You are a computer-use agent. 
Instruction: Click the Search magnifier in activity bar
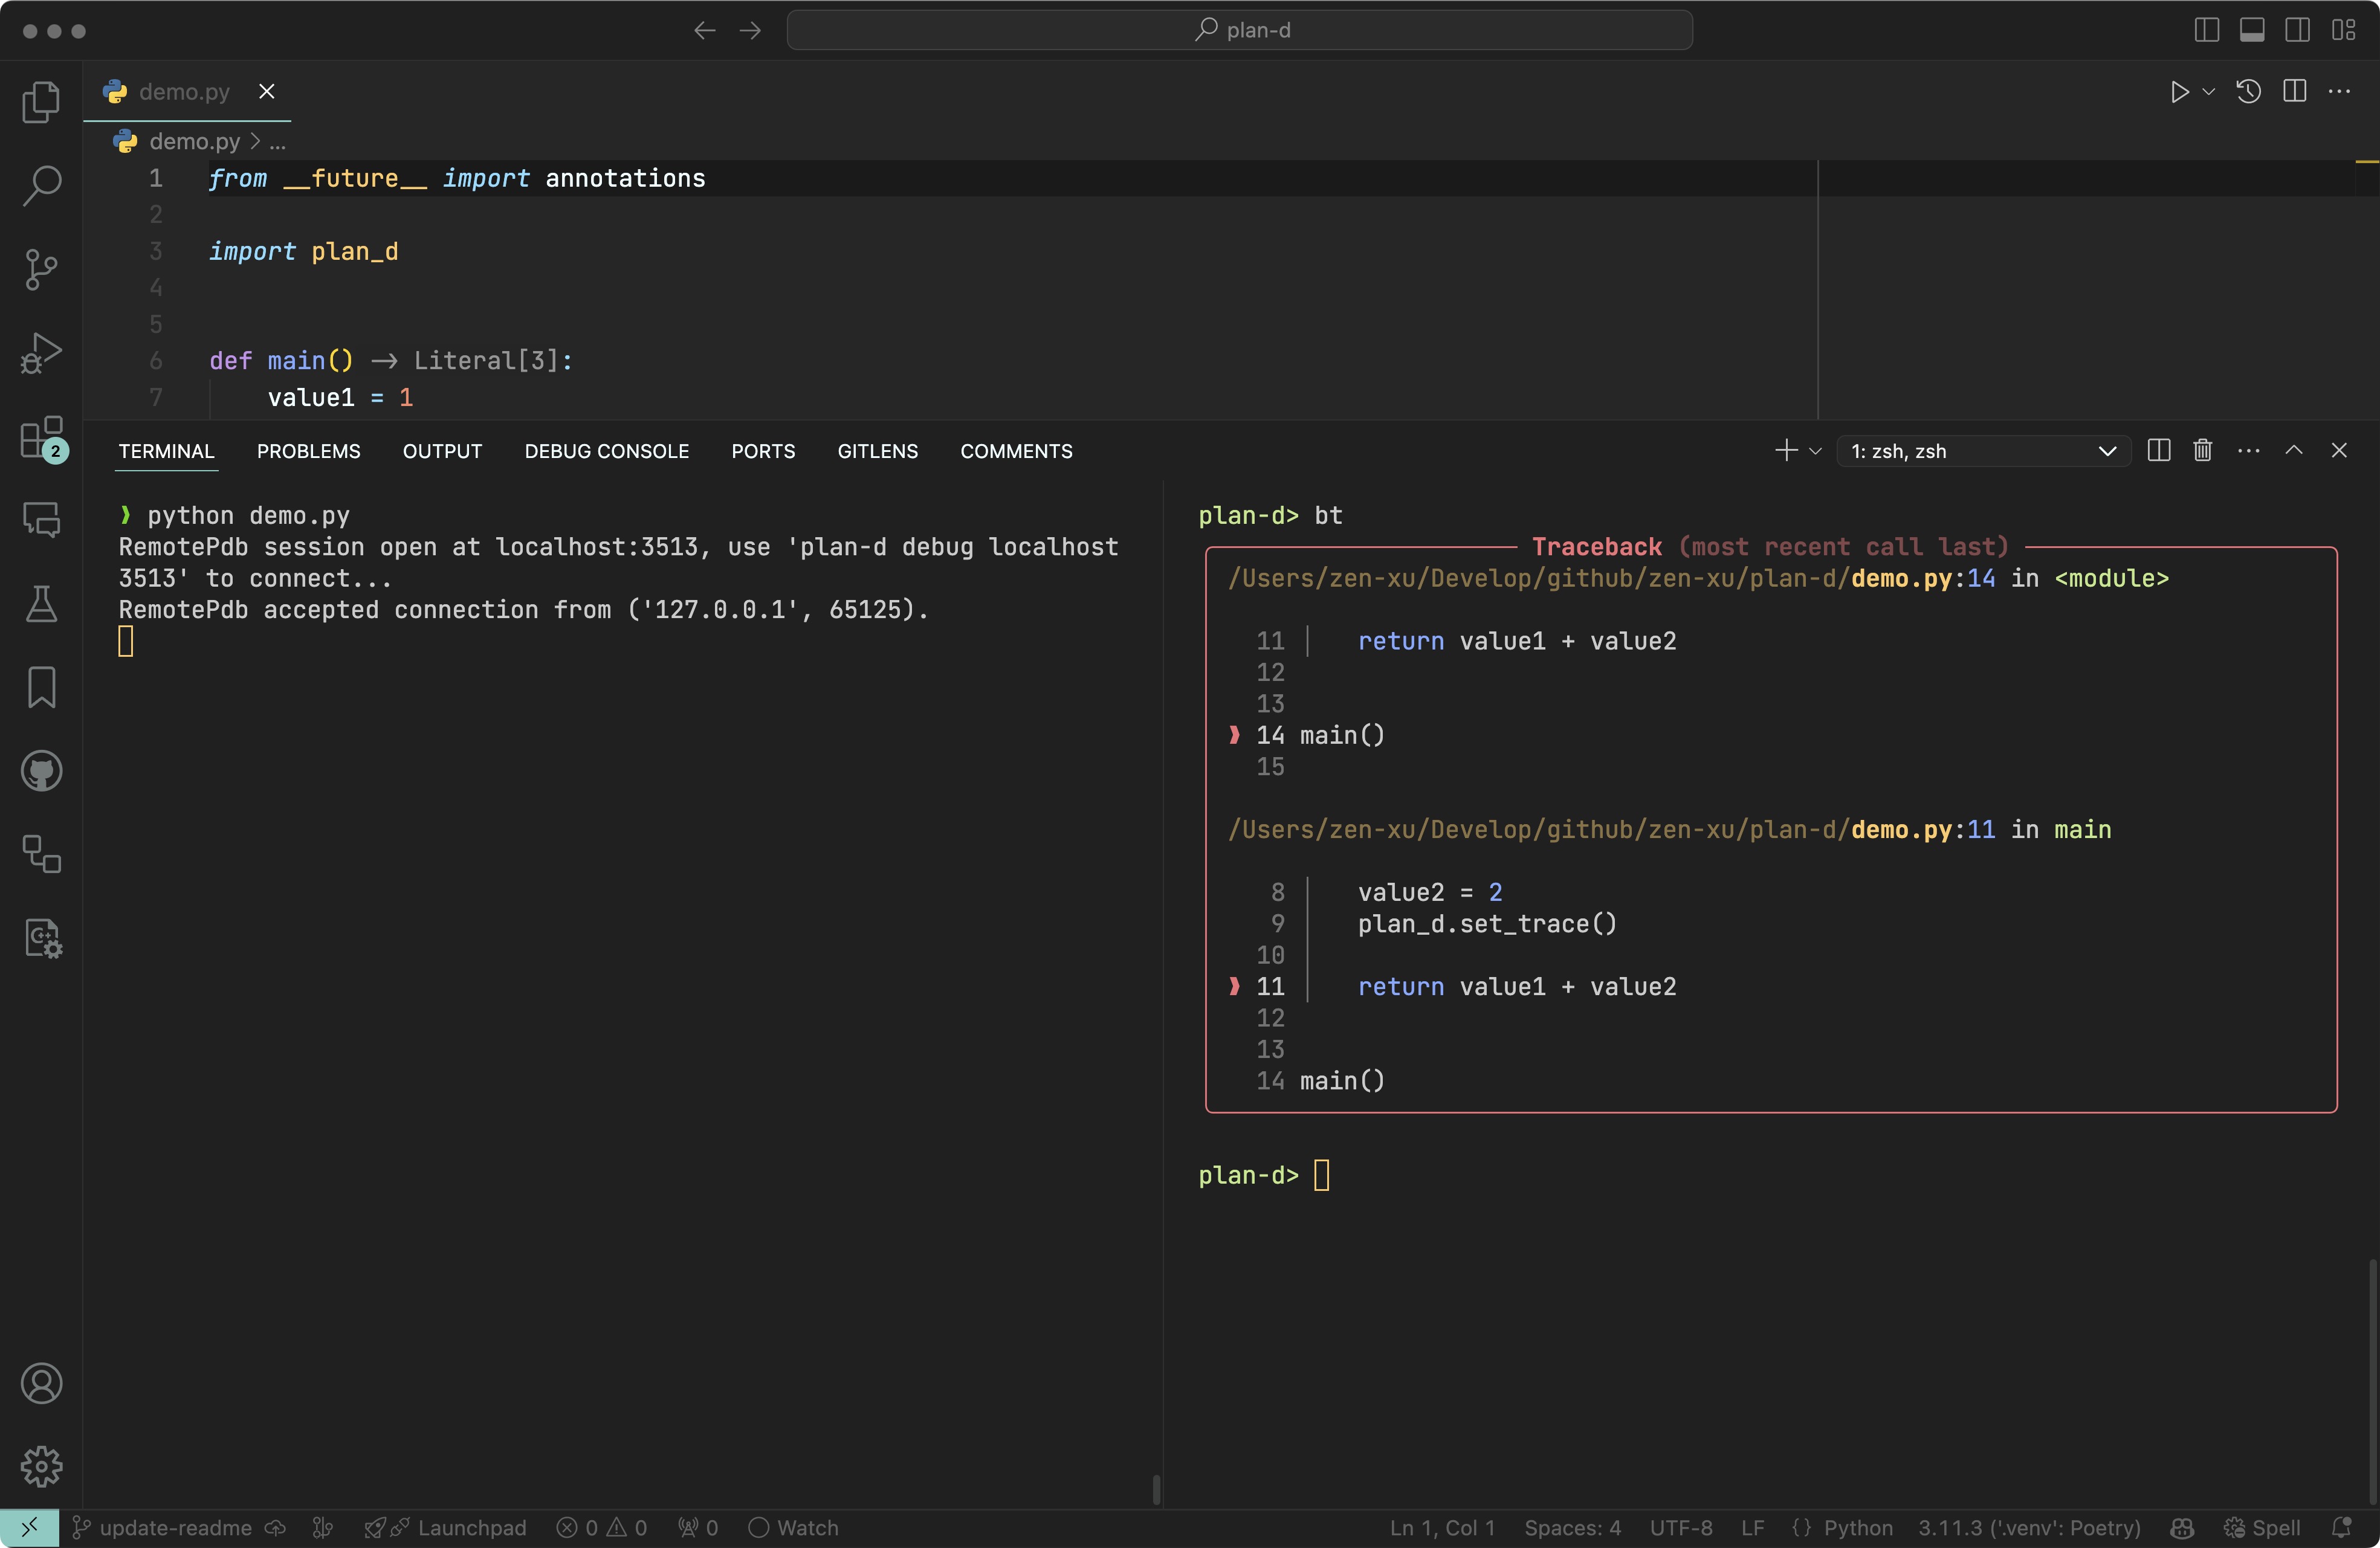(x=41, y=185)
